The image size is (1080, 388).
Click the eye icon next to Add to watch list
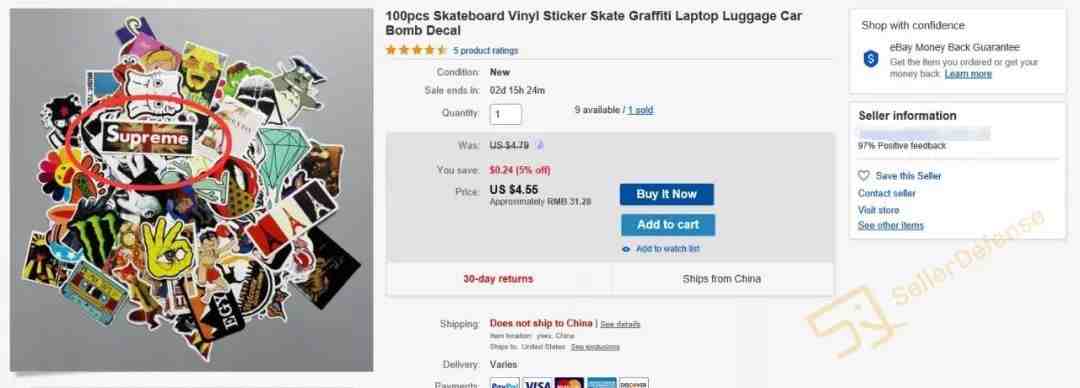[625, 249]
